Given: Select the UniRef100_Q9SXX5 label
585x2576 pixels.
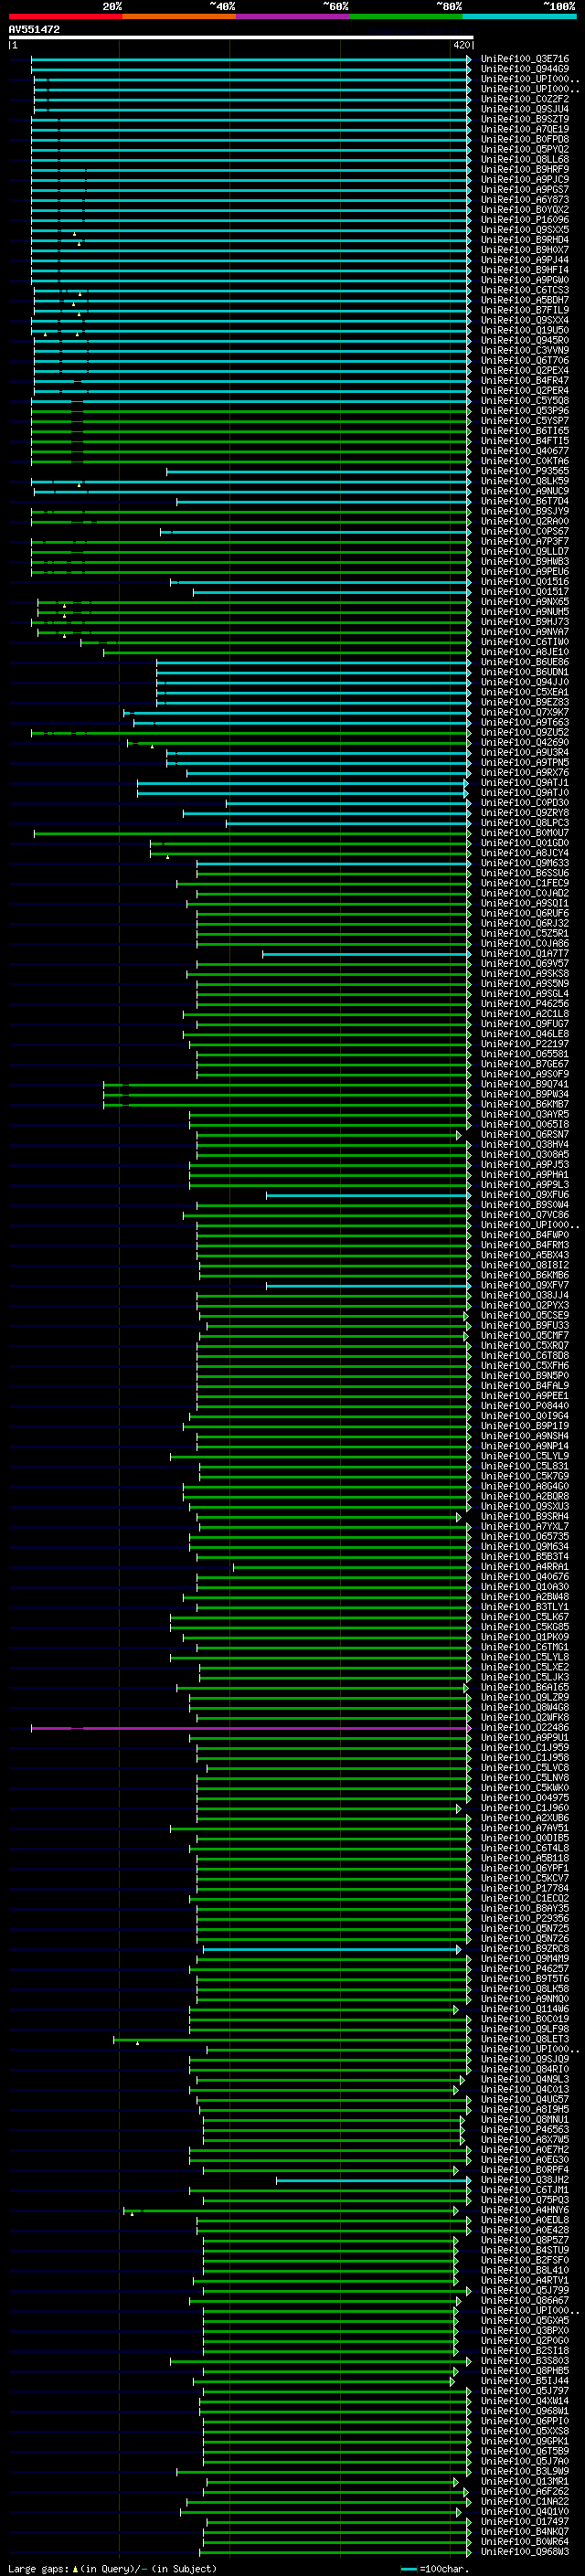Looking at the screenshot, I should pos(524,230).
